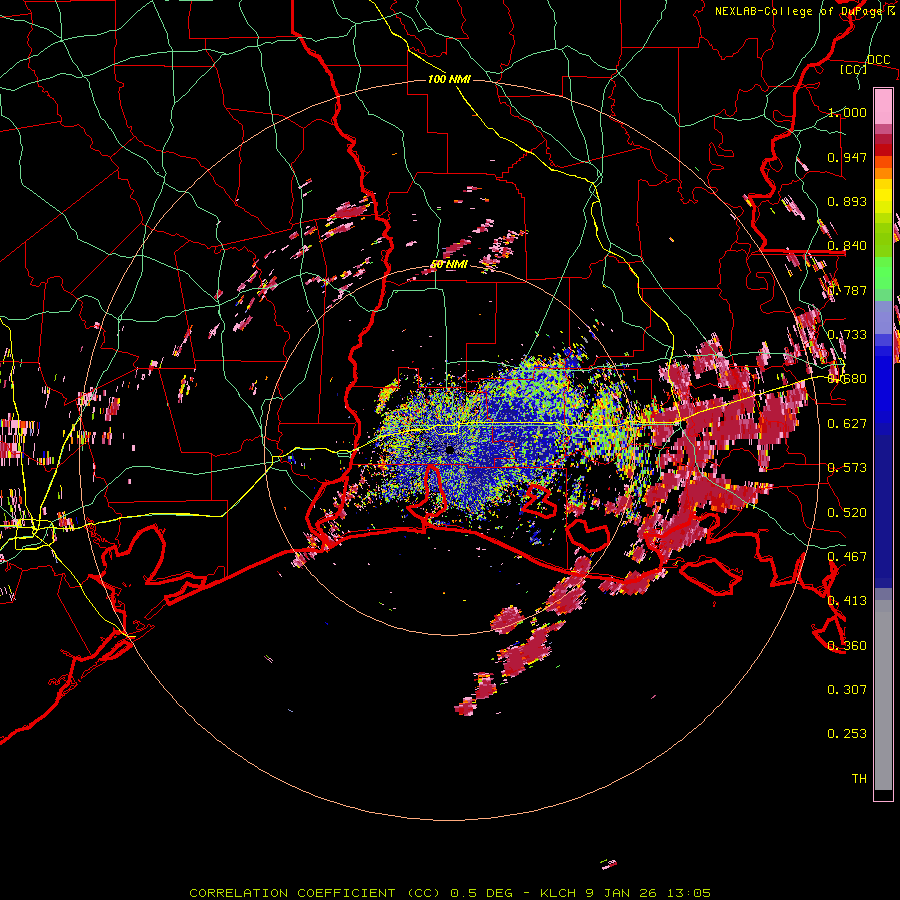Select the 0.787 legend value
The width and height of the screenshot is (900, 900).
coord(847,290)
